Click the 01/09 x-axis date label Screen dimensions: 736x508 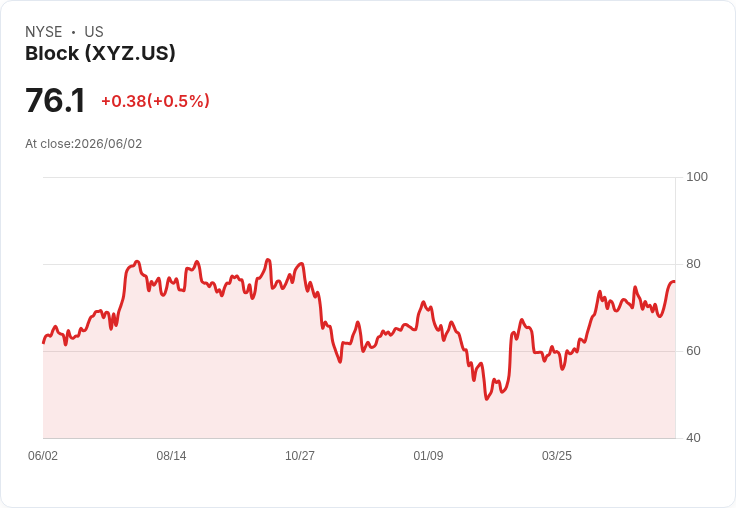[428, 455]
